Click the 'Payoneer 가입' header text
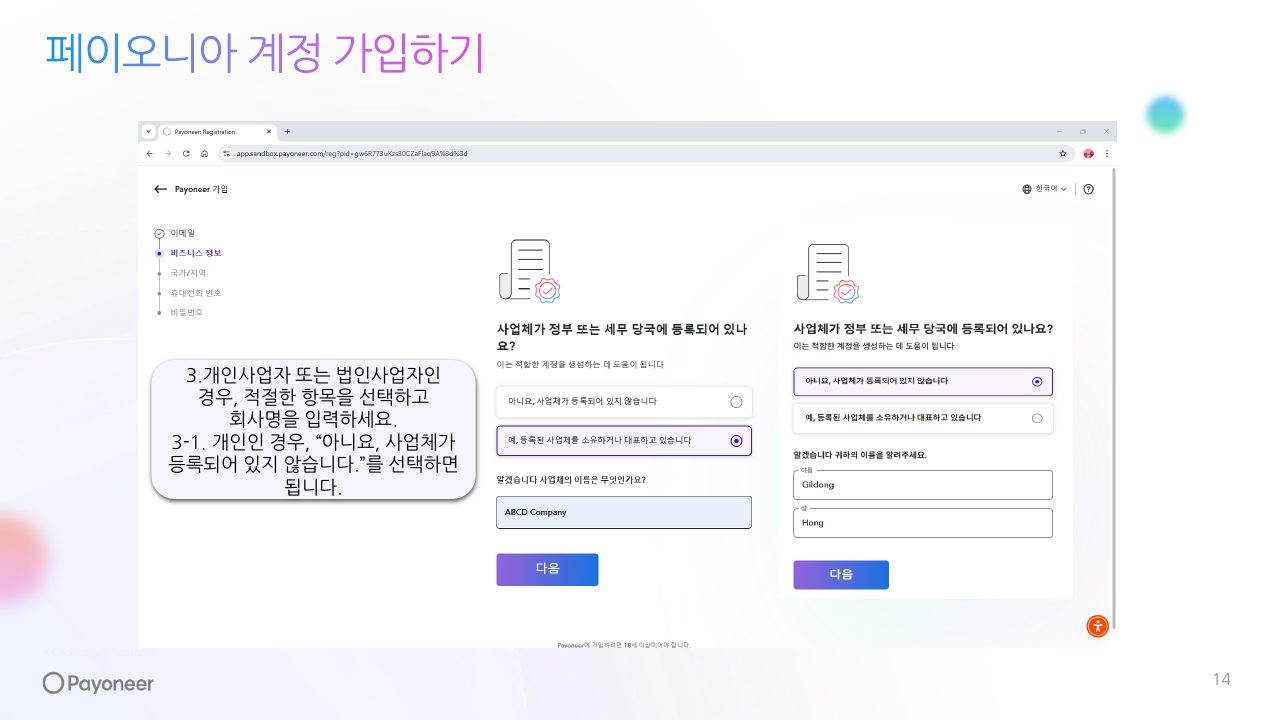This screenshot has height=720, width=1280. [x=201, y=189]
